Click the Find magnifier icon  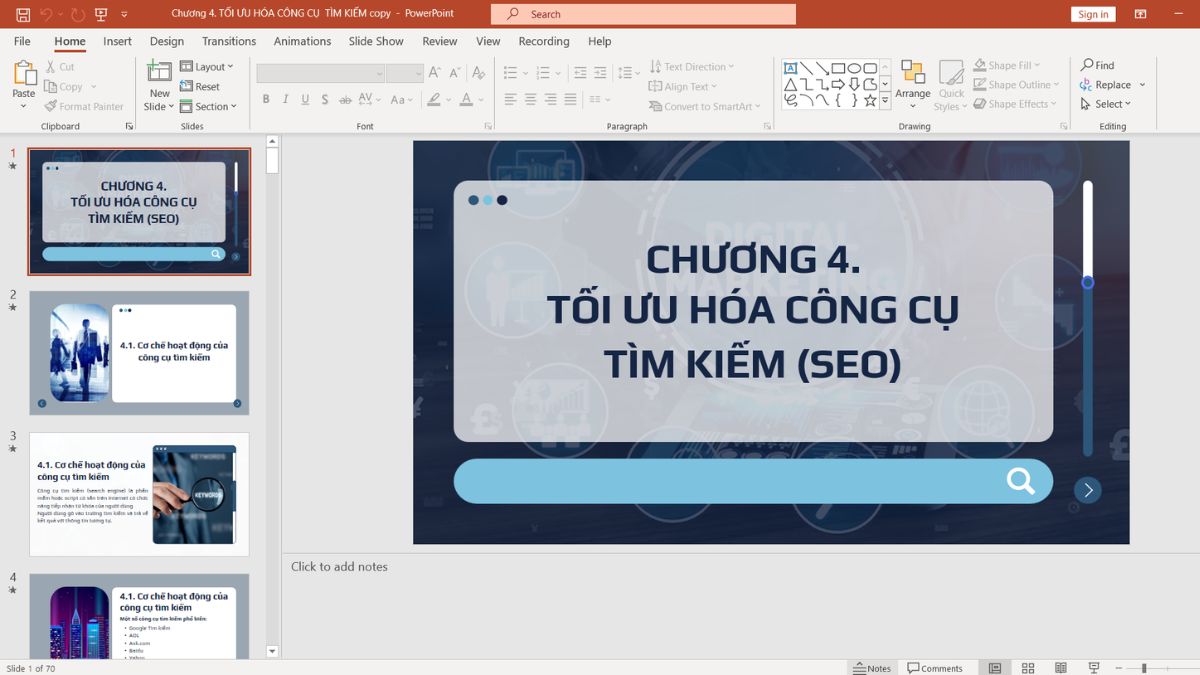pyautogui.click(x=1087, y=65)
